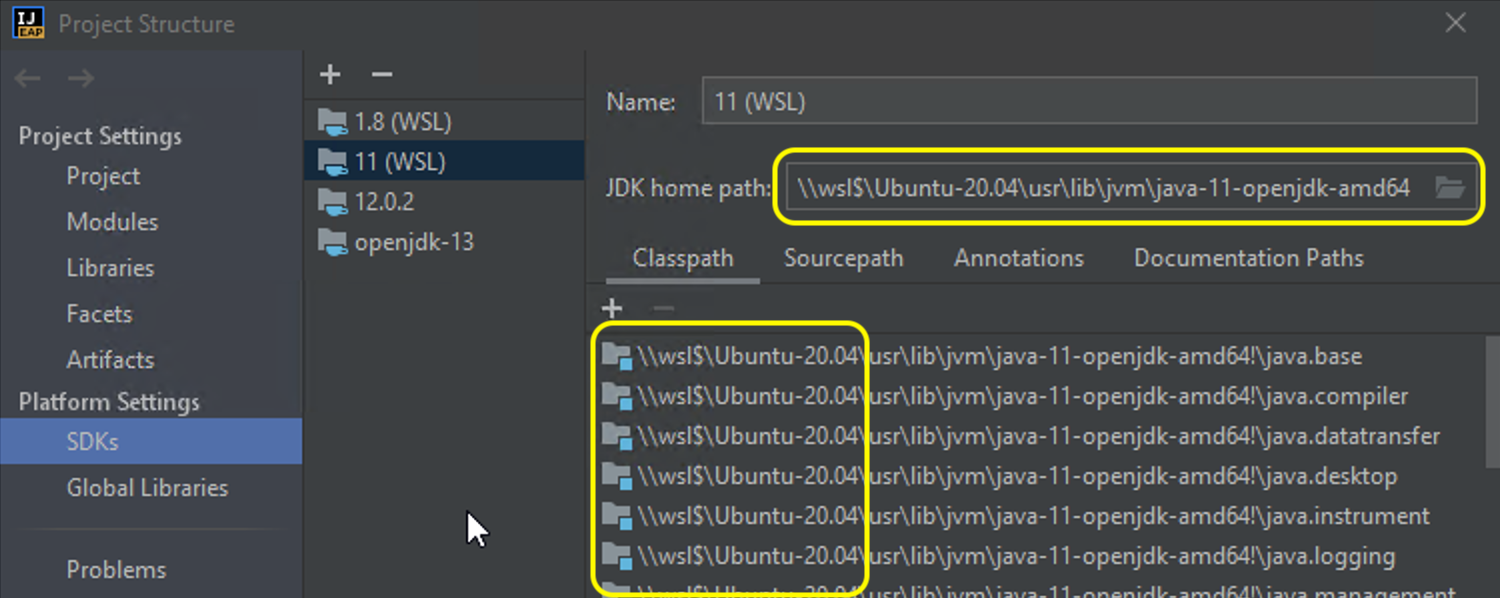This screenshot has width=1500, height=598.
Task: Open the Annotations tab
Action: coord(1019,258)
